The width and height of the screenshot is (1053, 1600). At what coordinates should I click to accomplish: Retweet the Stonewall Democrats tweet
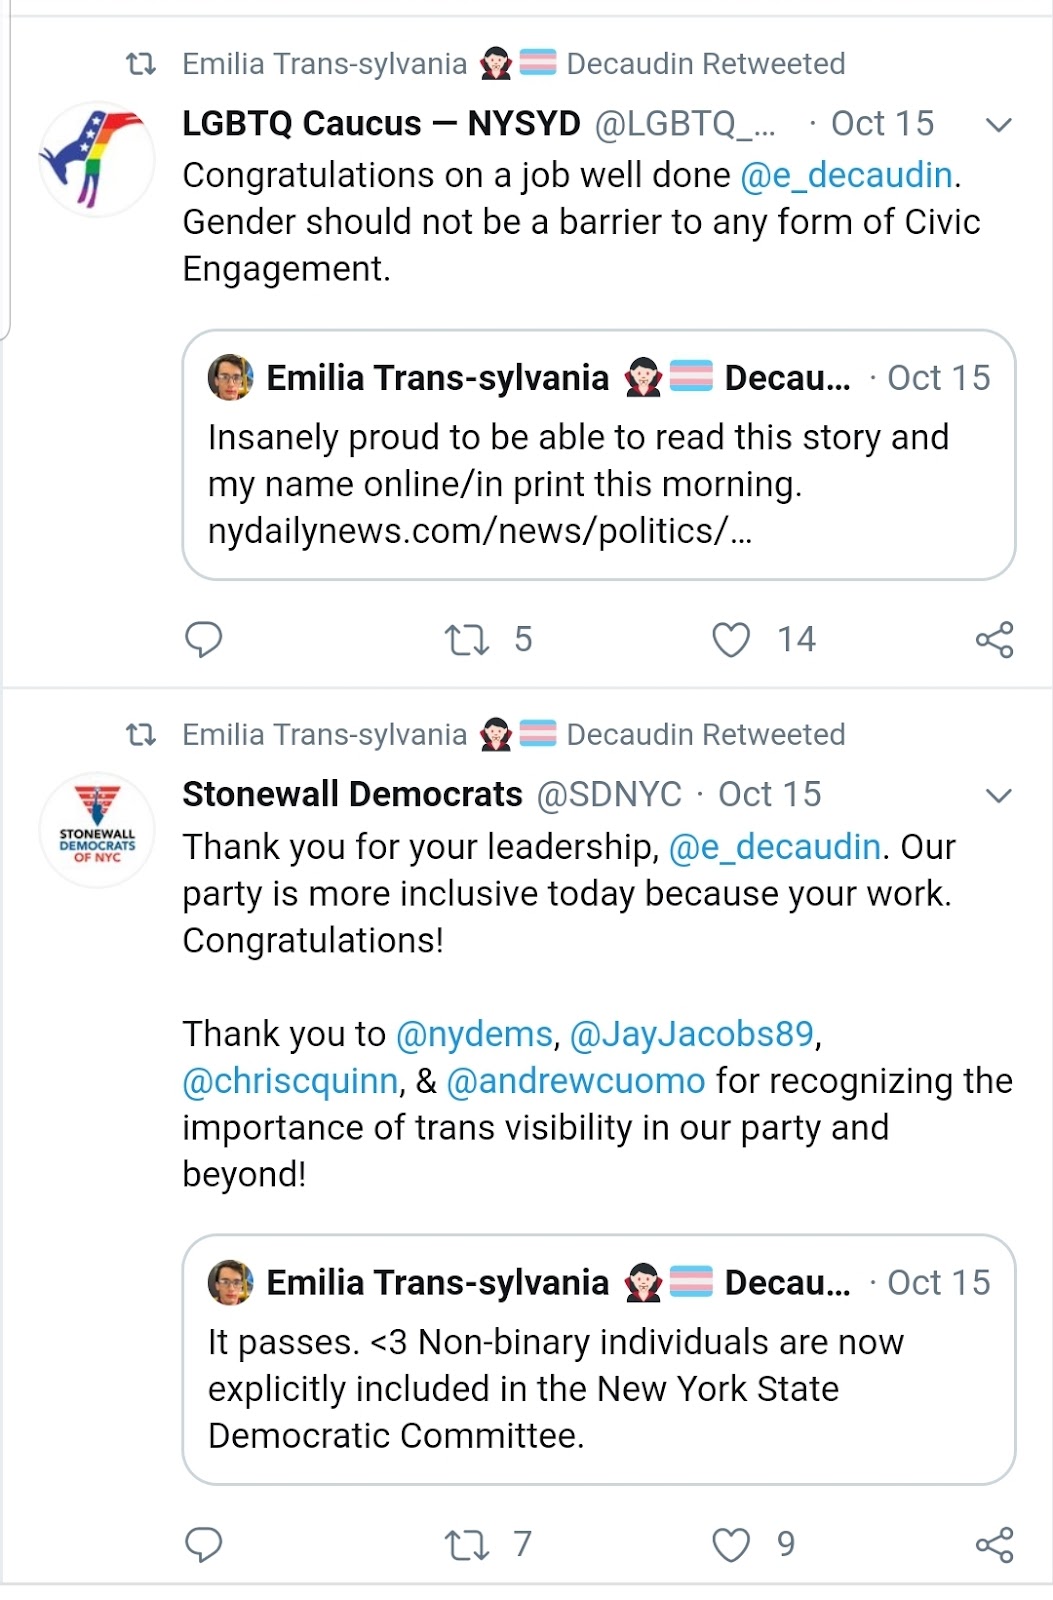(x=467, y=1545)
